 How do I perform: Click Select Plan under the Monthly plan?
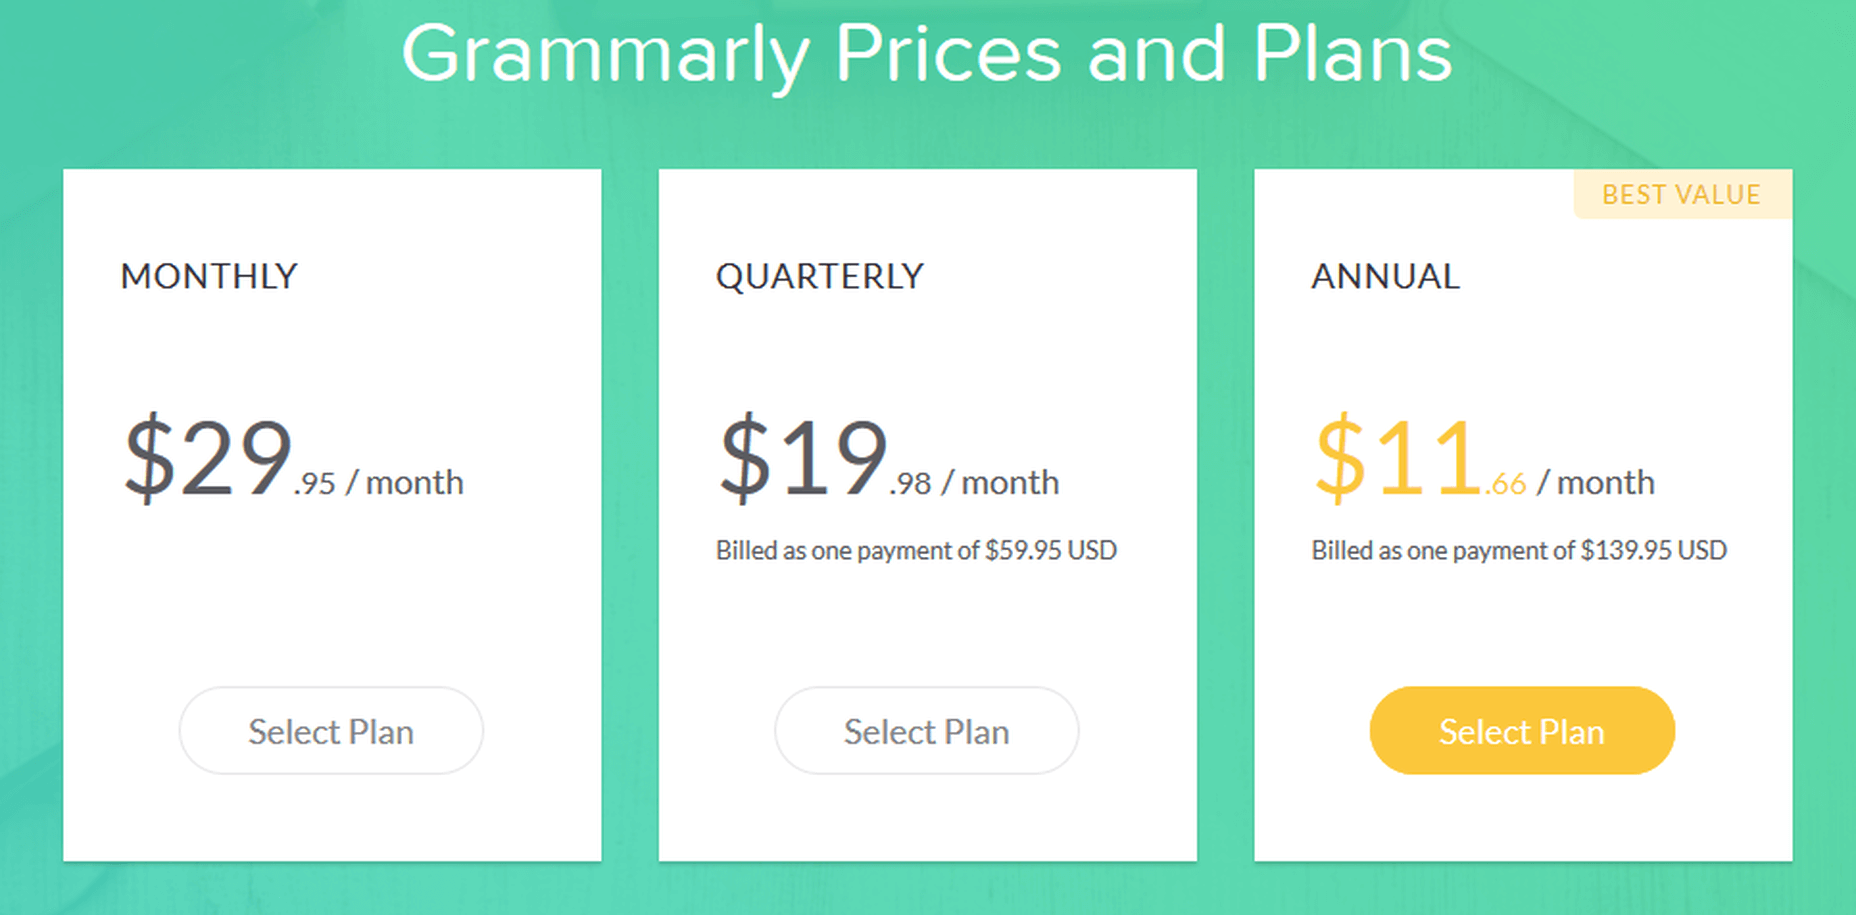(x=331, y=731)
